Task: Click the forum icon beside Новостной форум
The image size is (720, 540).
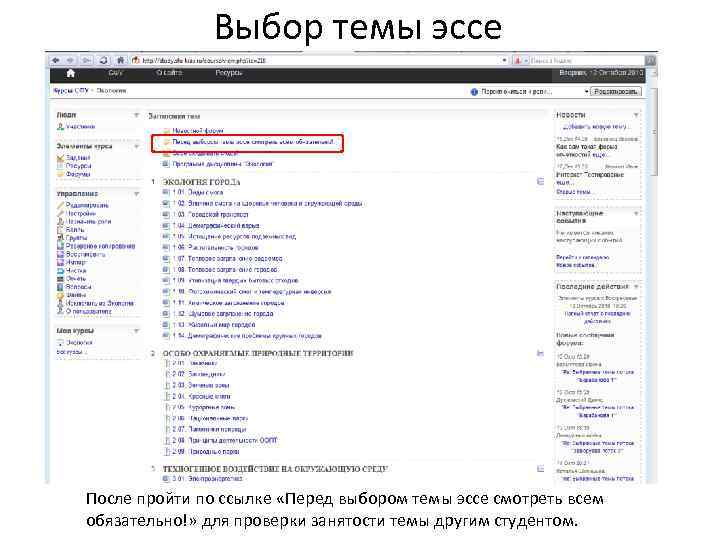Action: (x=167, y=131)
